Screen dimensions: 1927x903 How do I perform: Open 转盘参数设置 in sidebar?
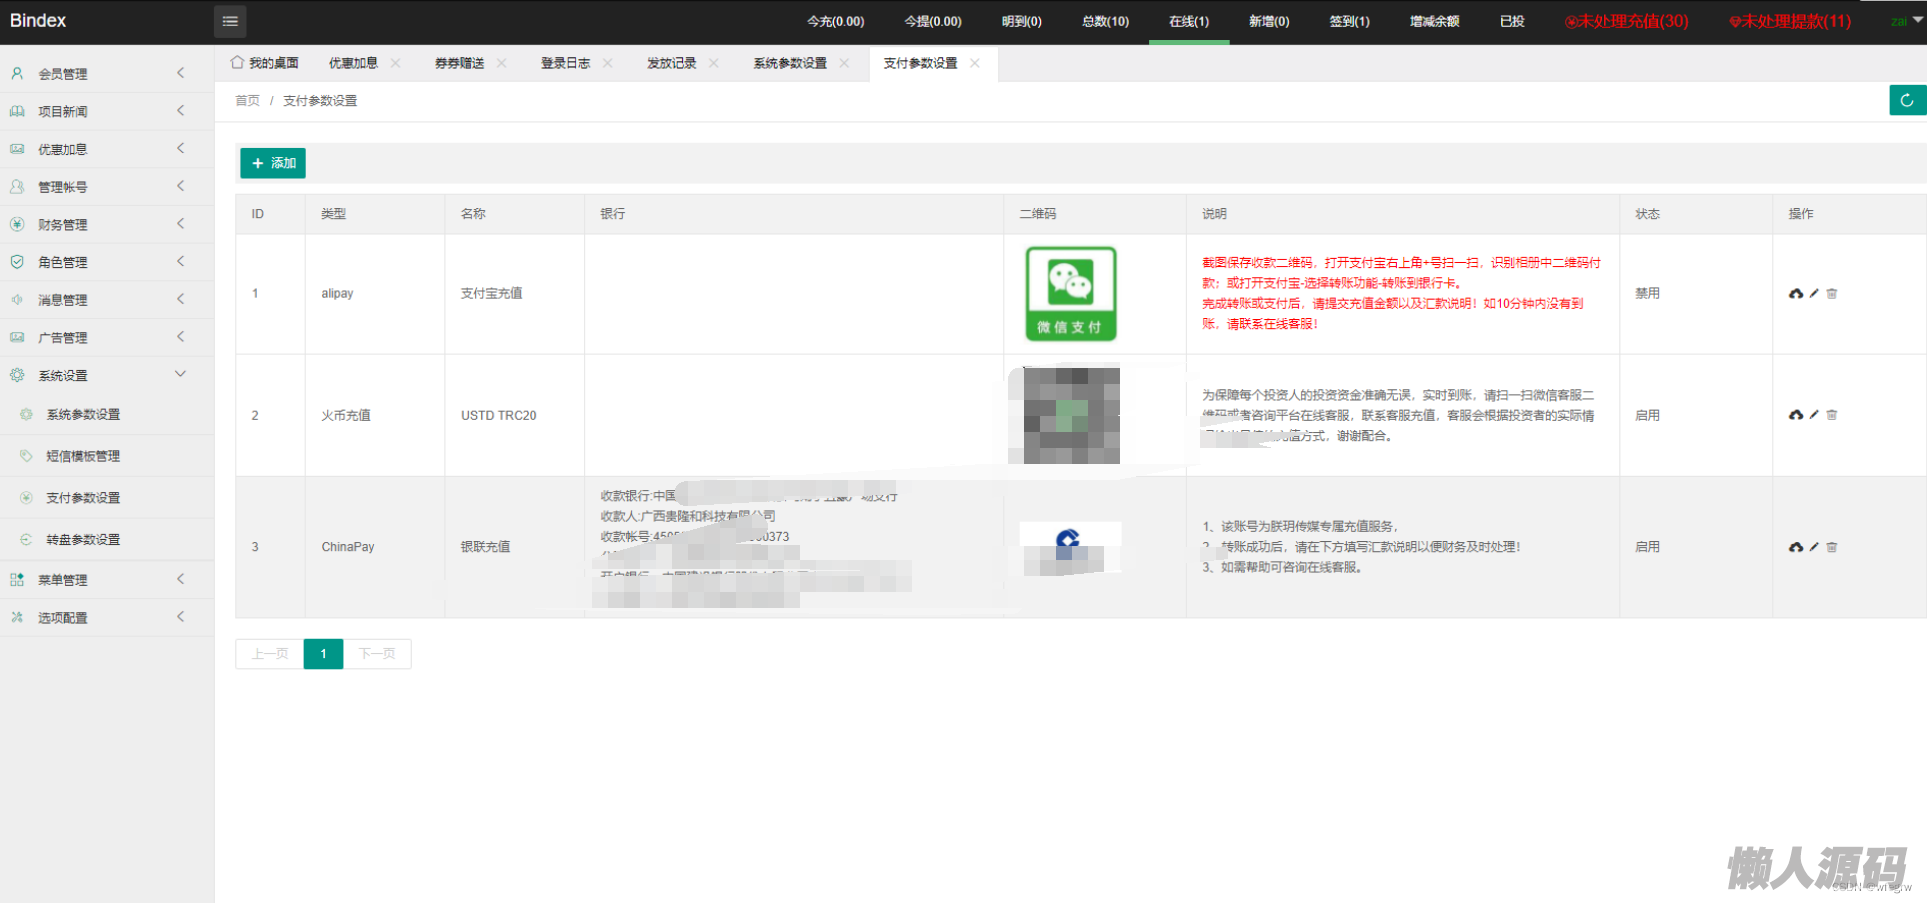83,539
